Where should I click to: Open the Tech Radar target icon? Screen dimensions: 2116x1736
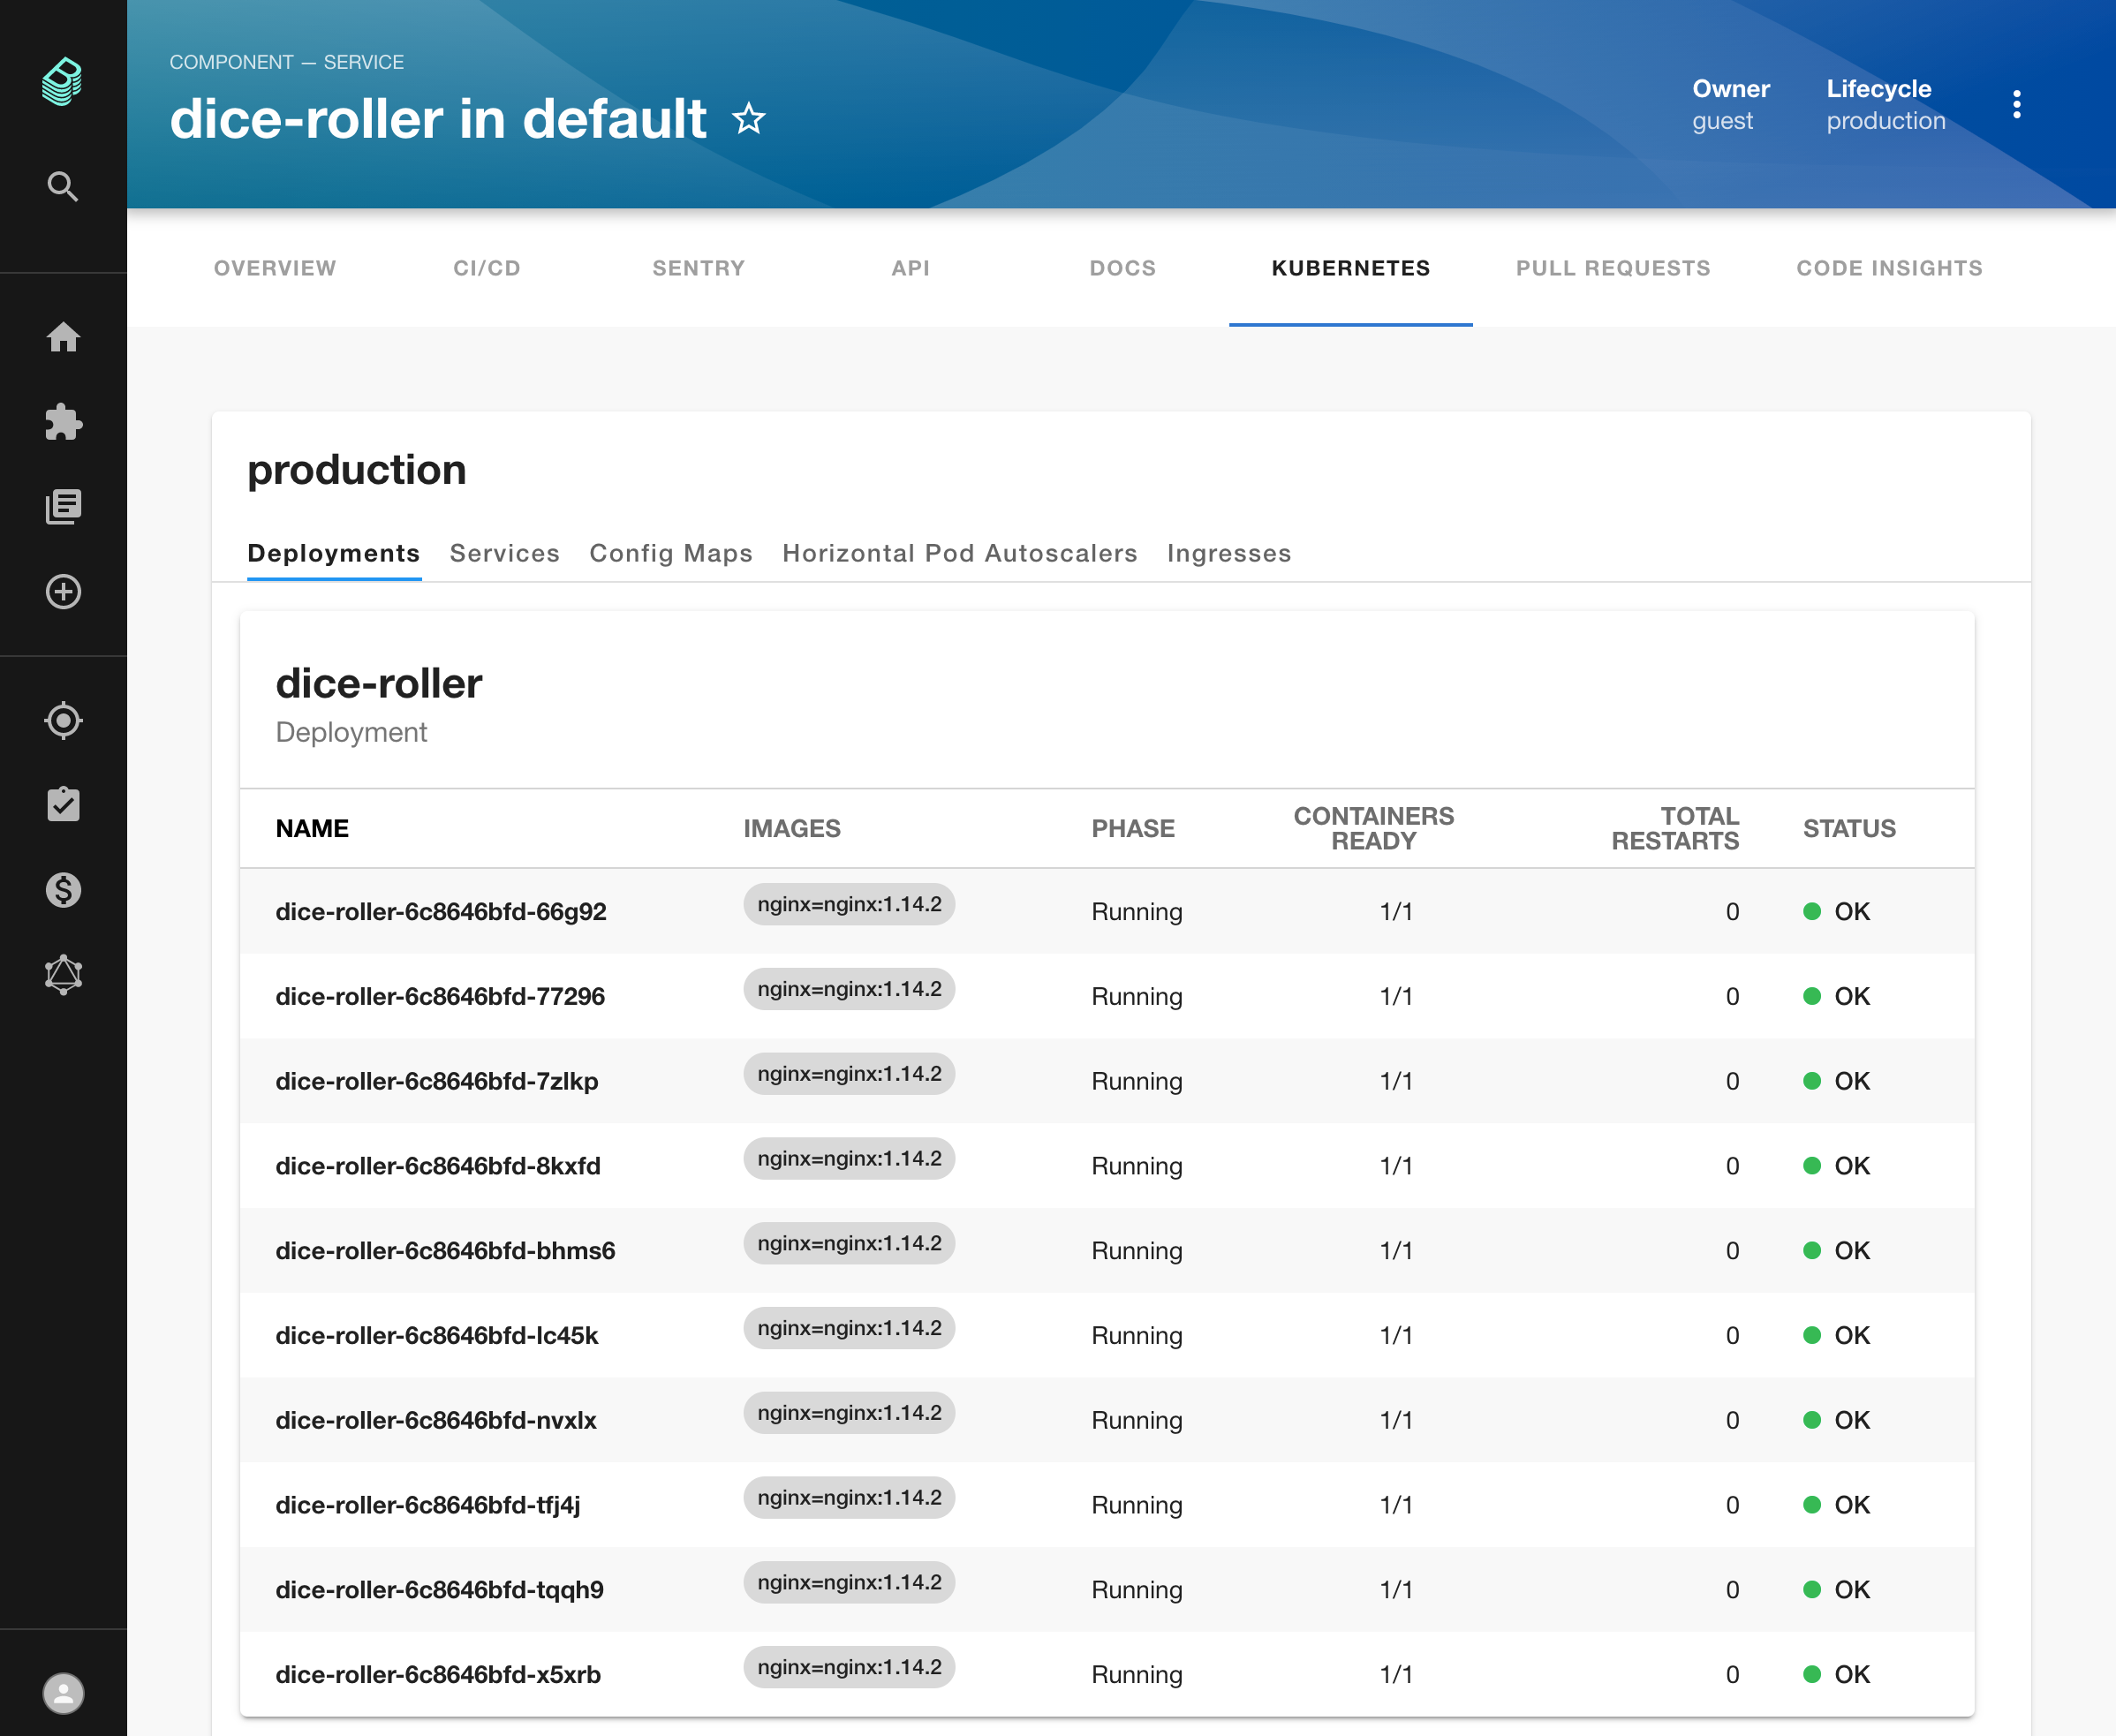[x=63, y=720]
